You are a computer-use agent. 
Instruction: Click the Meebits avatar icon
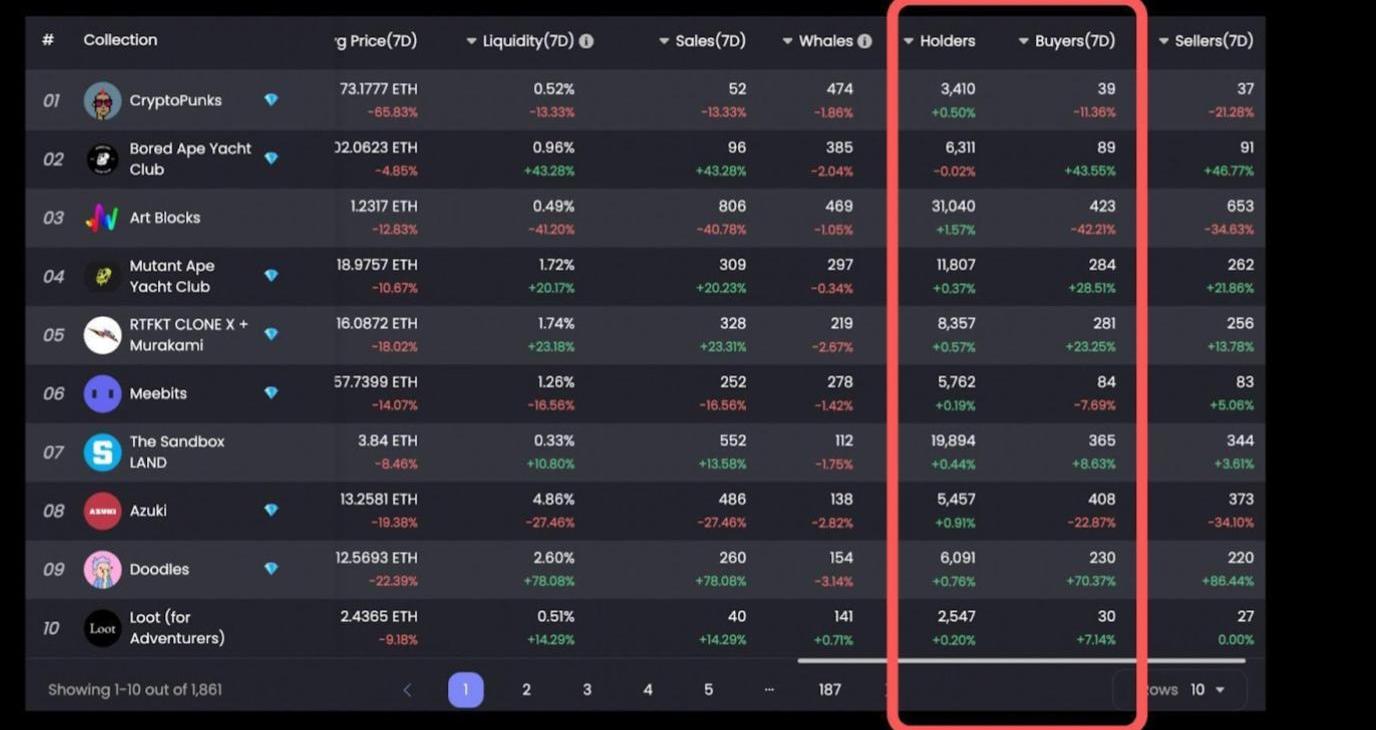[102, 394]
